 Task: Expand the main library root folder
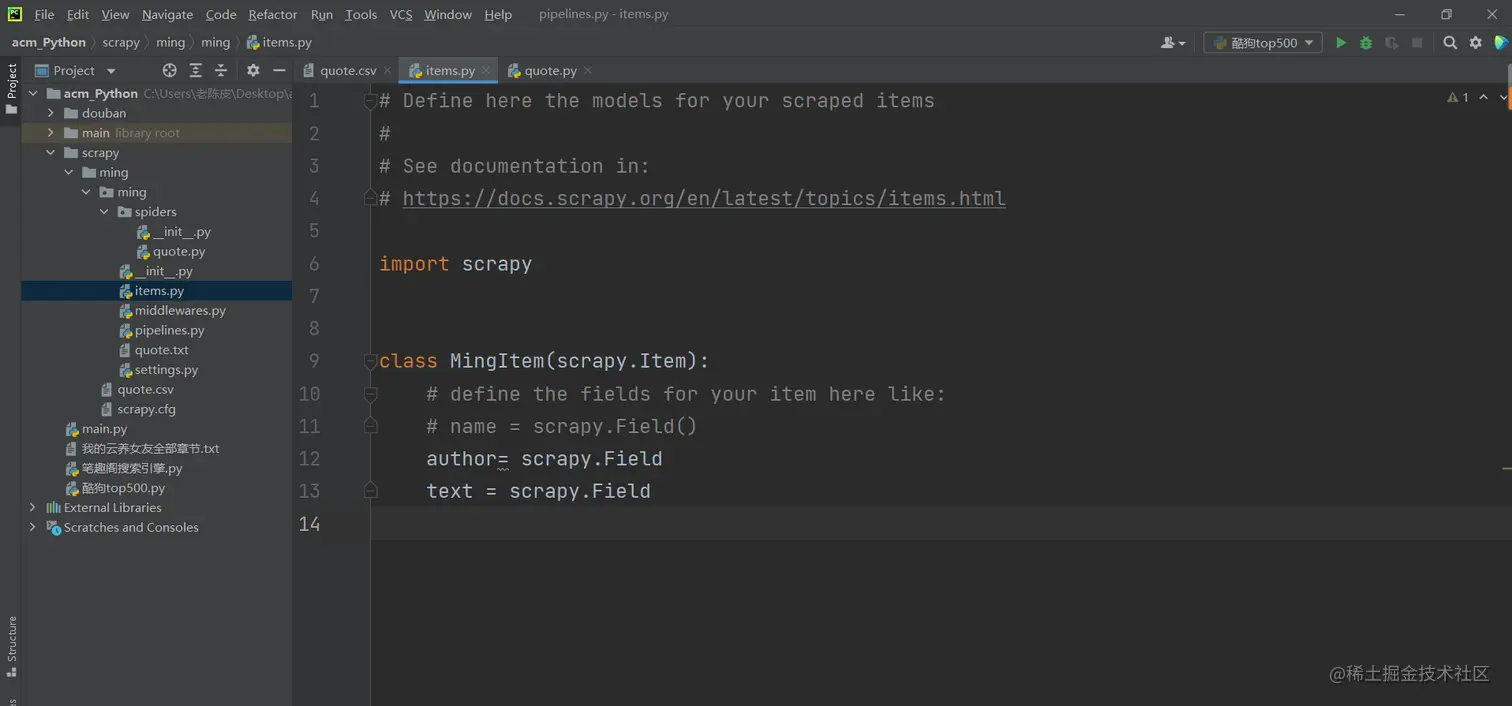pos(51,133)
